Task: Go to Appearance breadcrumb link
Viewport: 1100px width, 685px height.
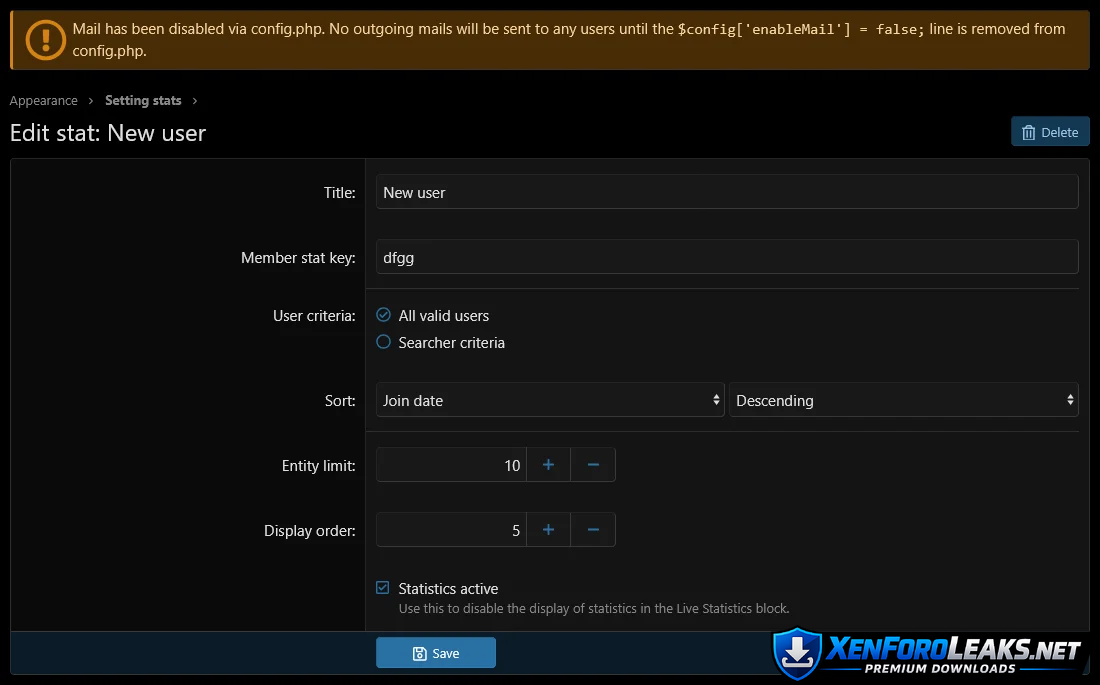Action: [x=44, y=100]
